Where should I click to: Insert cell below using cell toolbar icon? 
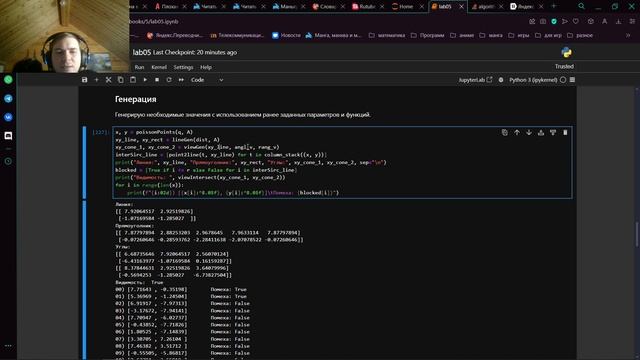(553, 132)
